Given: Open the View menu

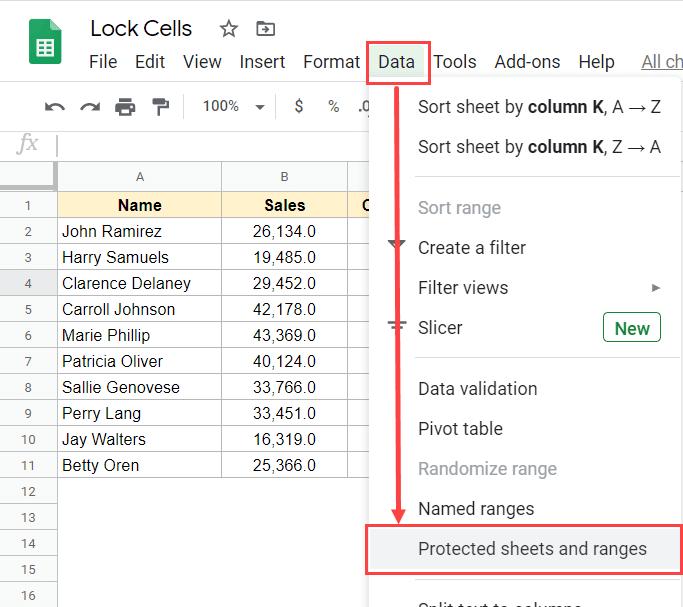Looking at the screenshot, I should pyautogui.click(x=202, y=62).
